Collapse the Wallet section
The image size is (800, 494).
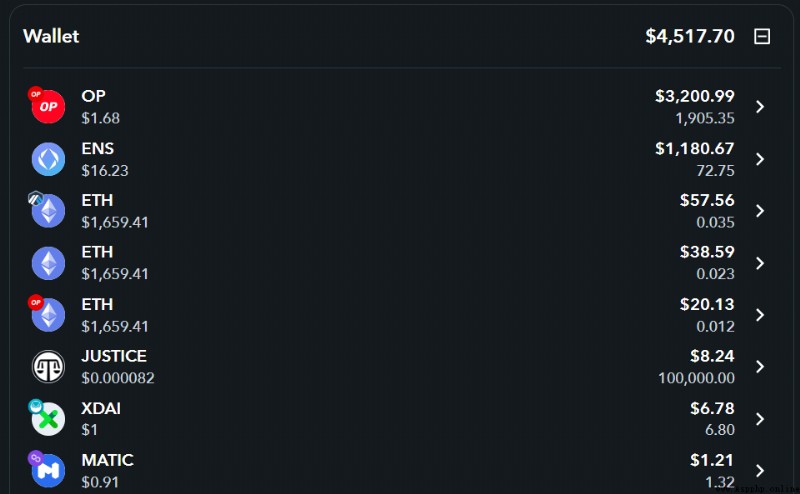(x=762, y=36)
